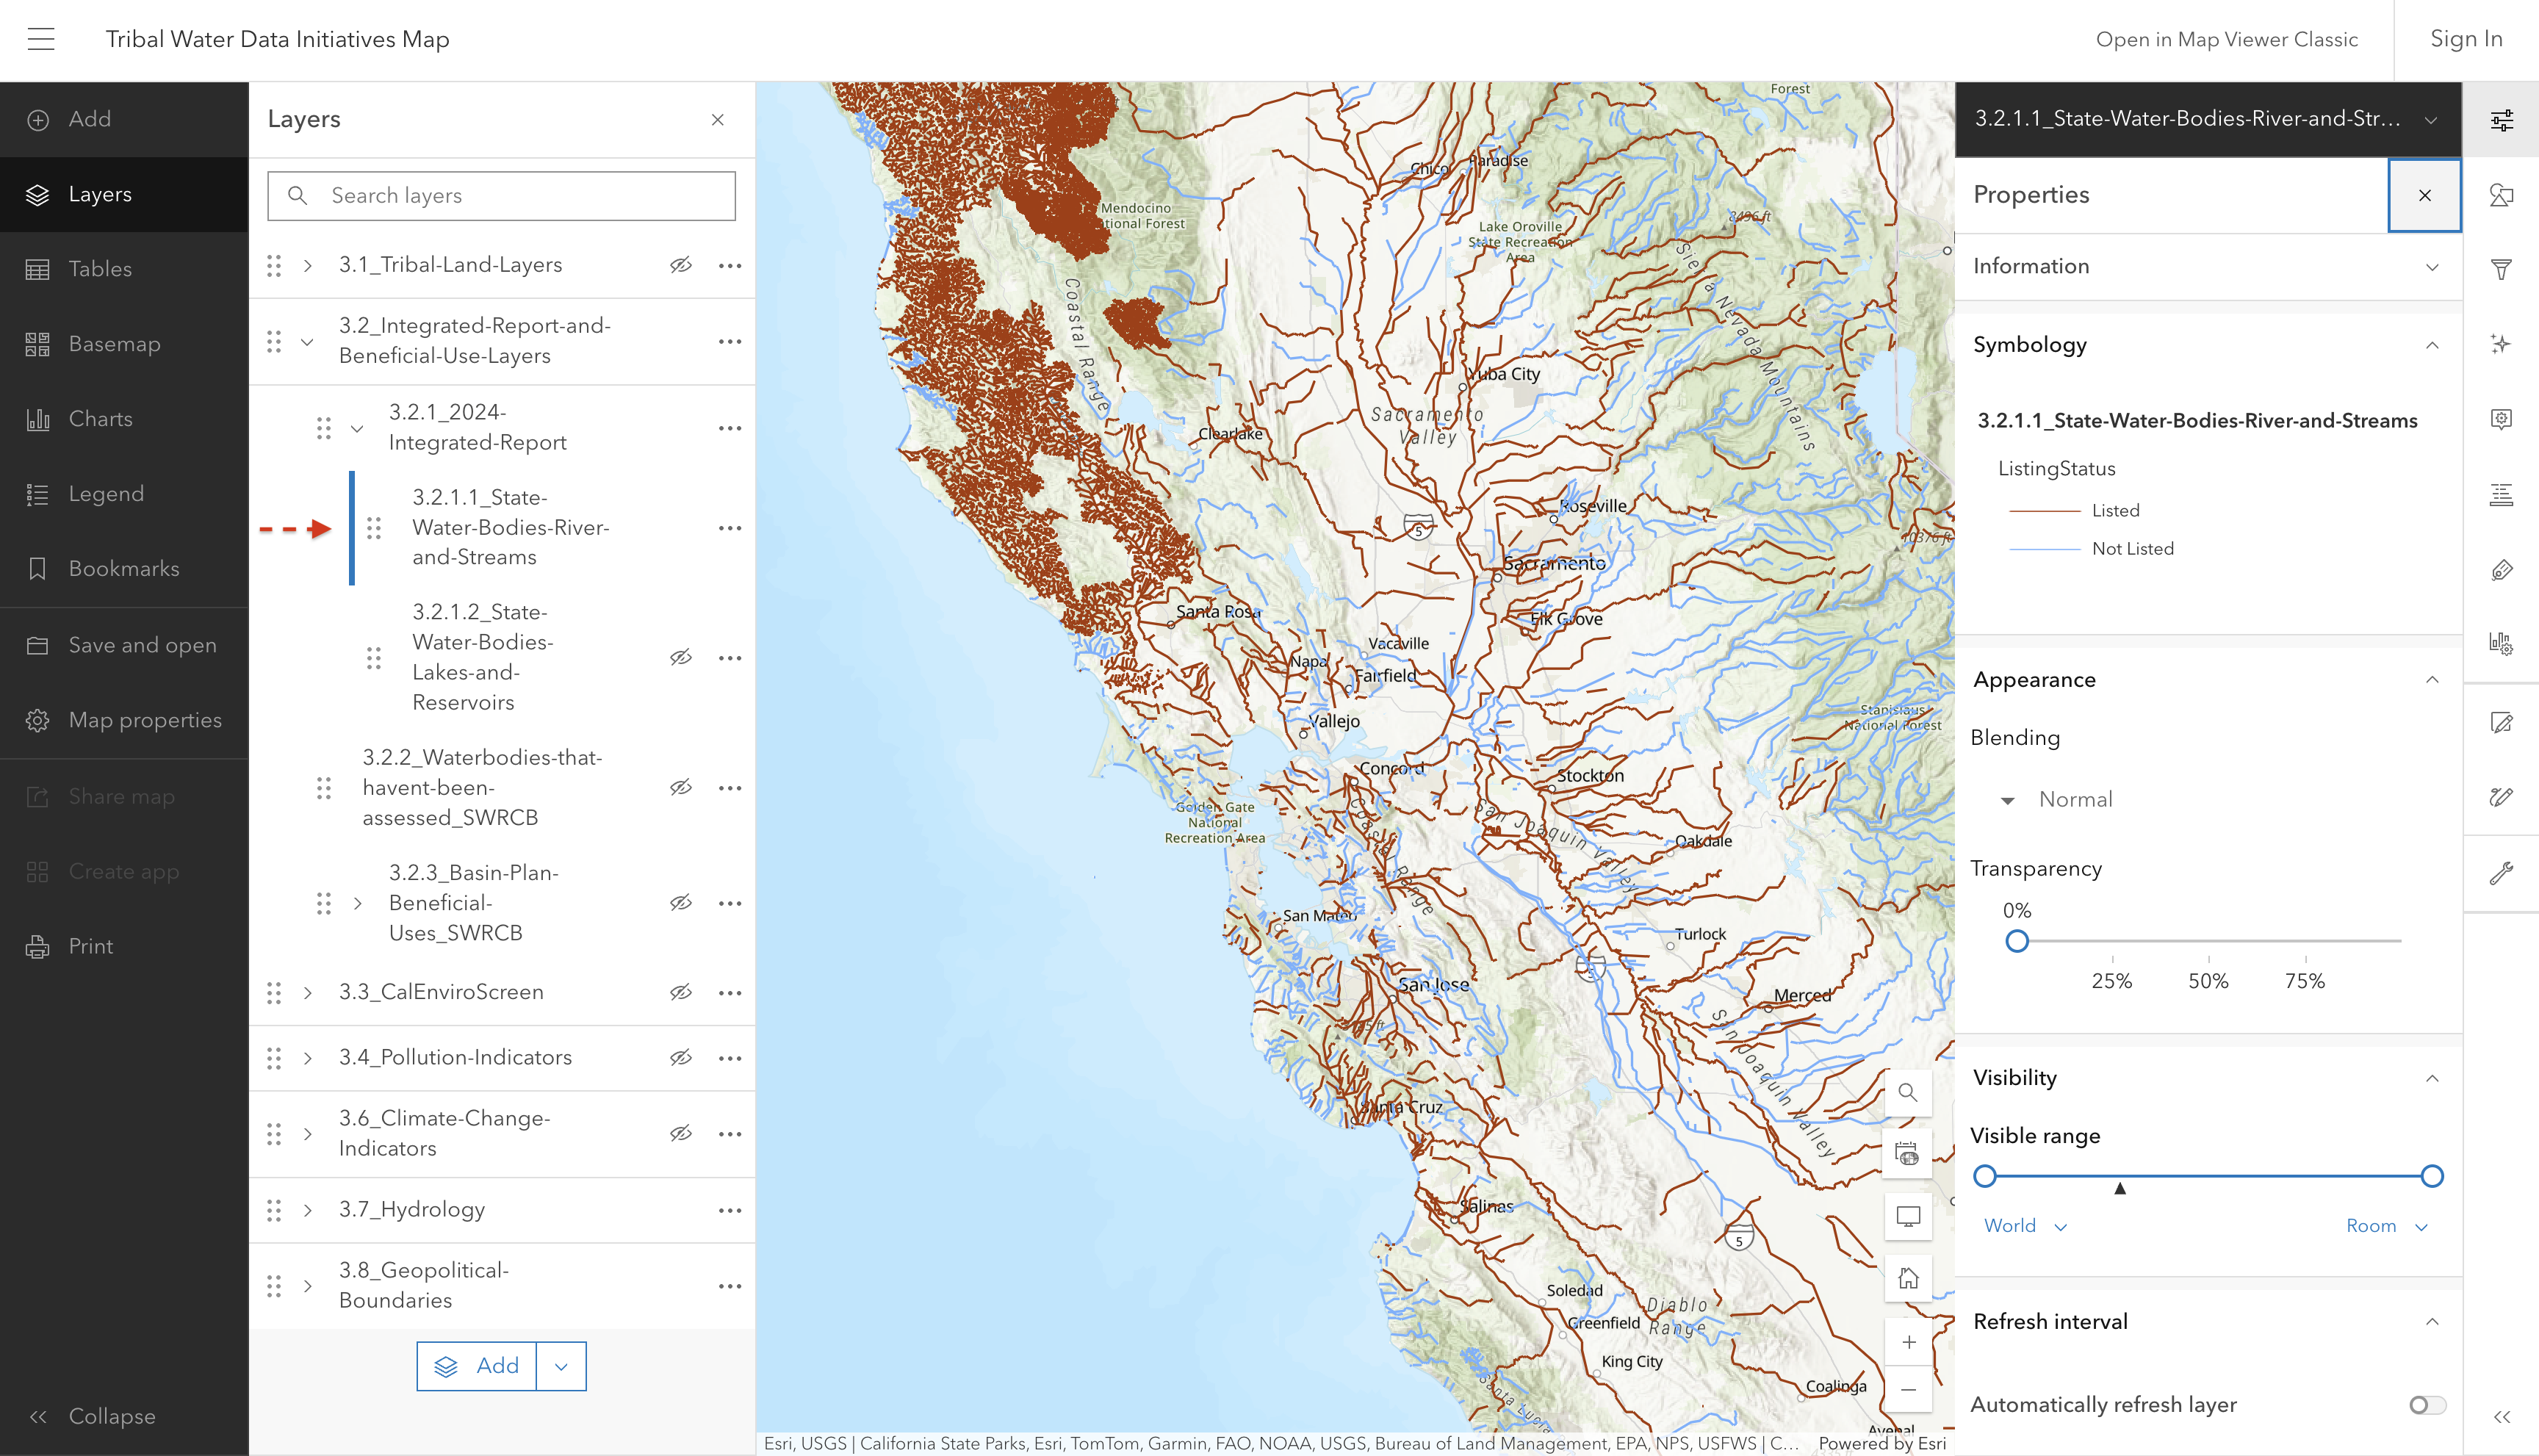Open the Bookmarks panel

123,568
